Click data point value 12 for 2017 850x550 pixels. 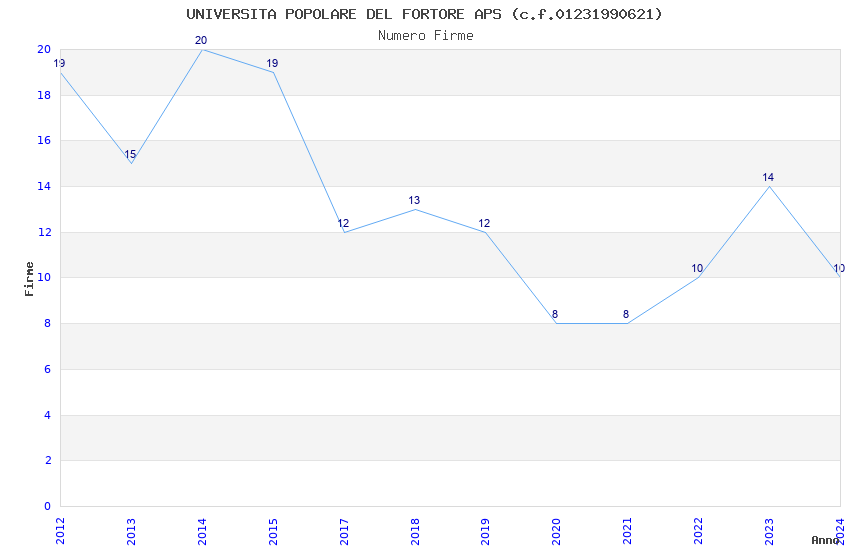point(343,223)
